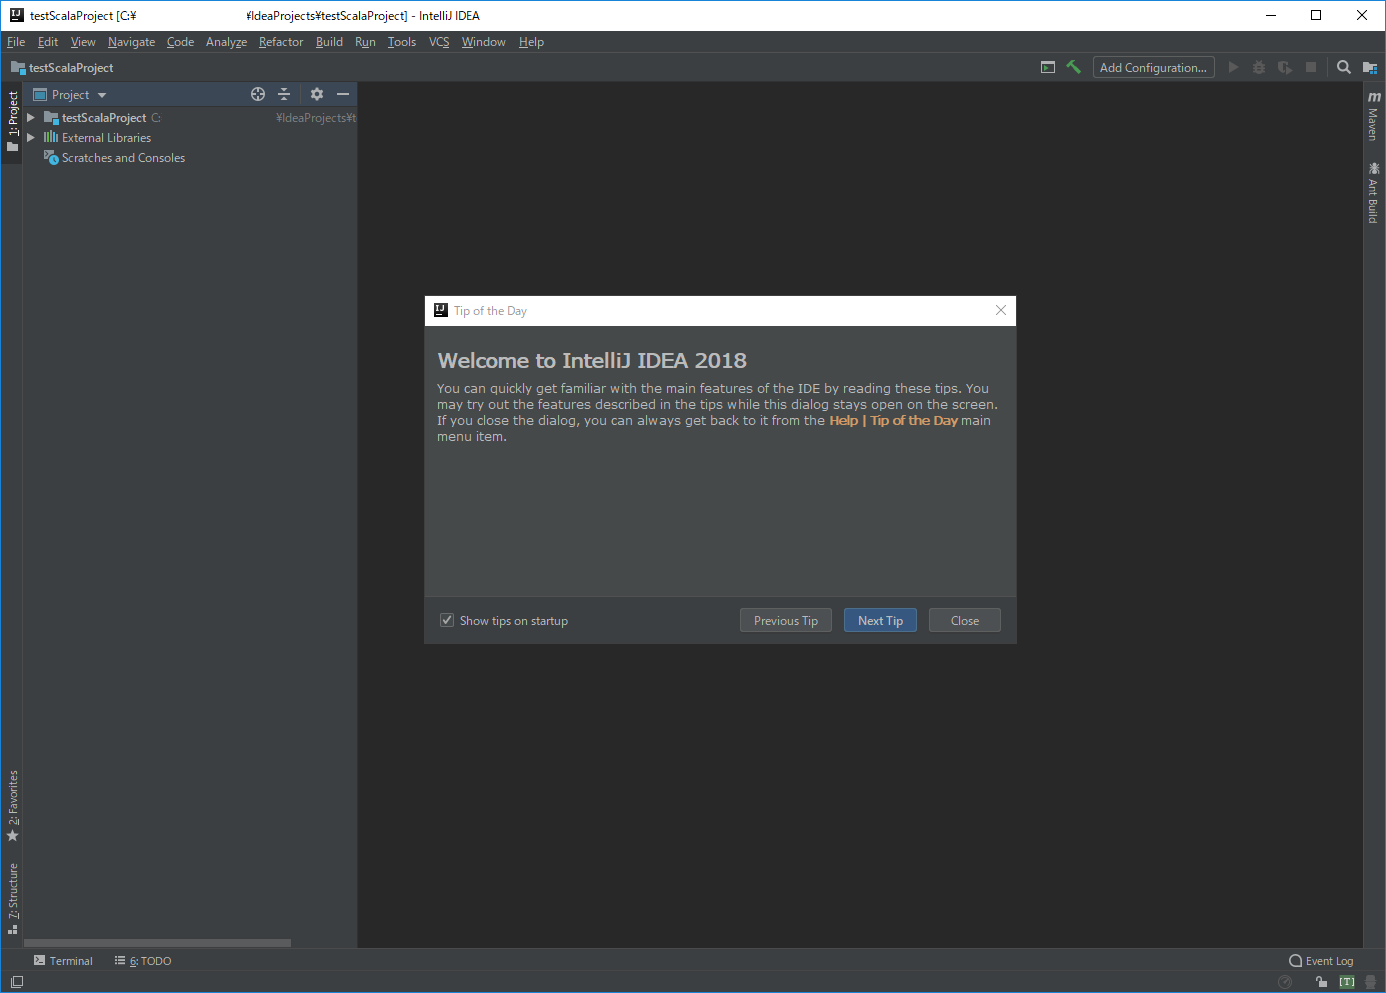This screenshot has width=1386, height=993.
Task: Click the hector inspector hat icon
Action: (1371, 982)
